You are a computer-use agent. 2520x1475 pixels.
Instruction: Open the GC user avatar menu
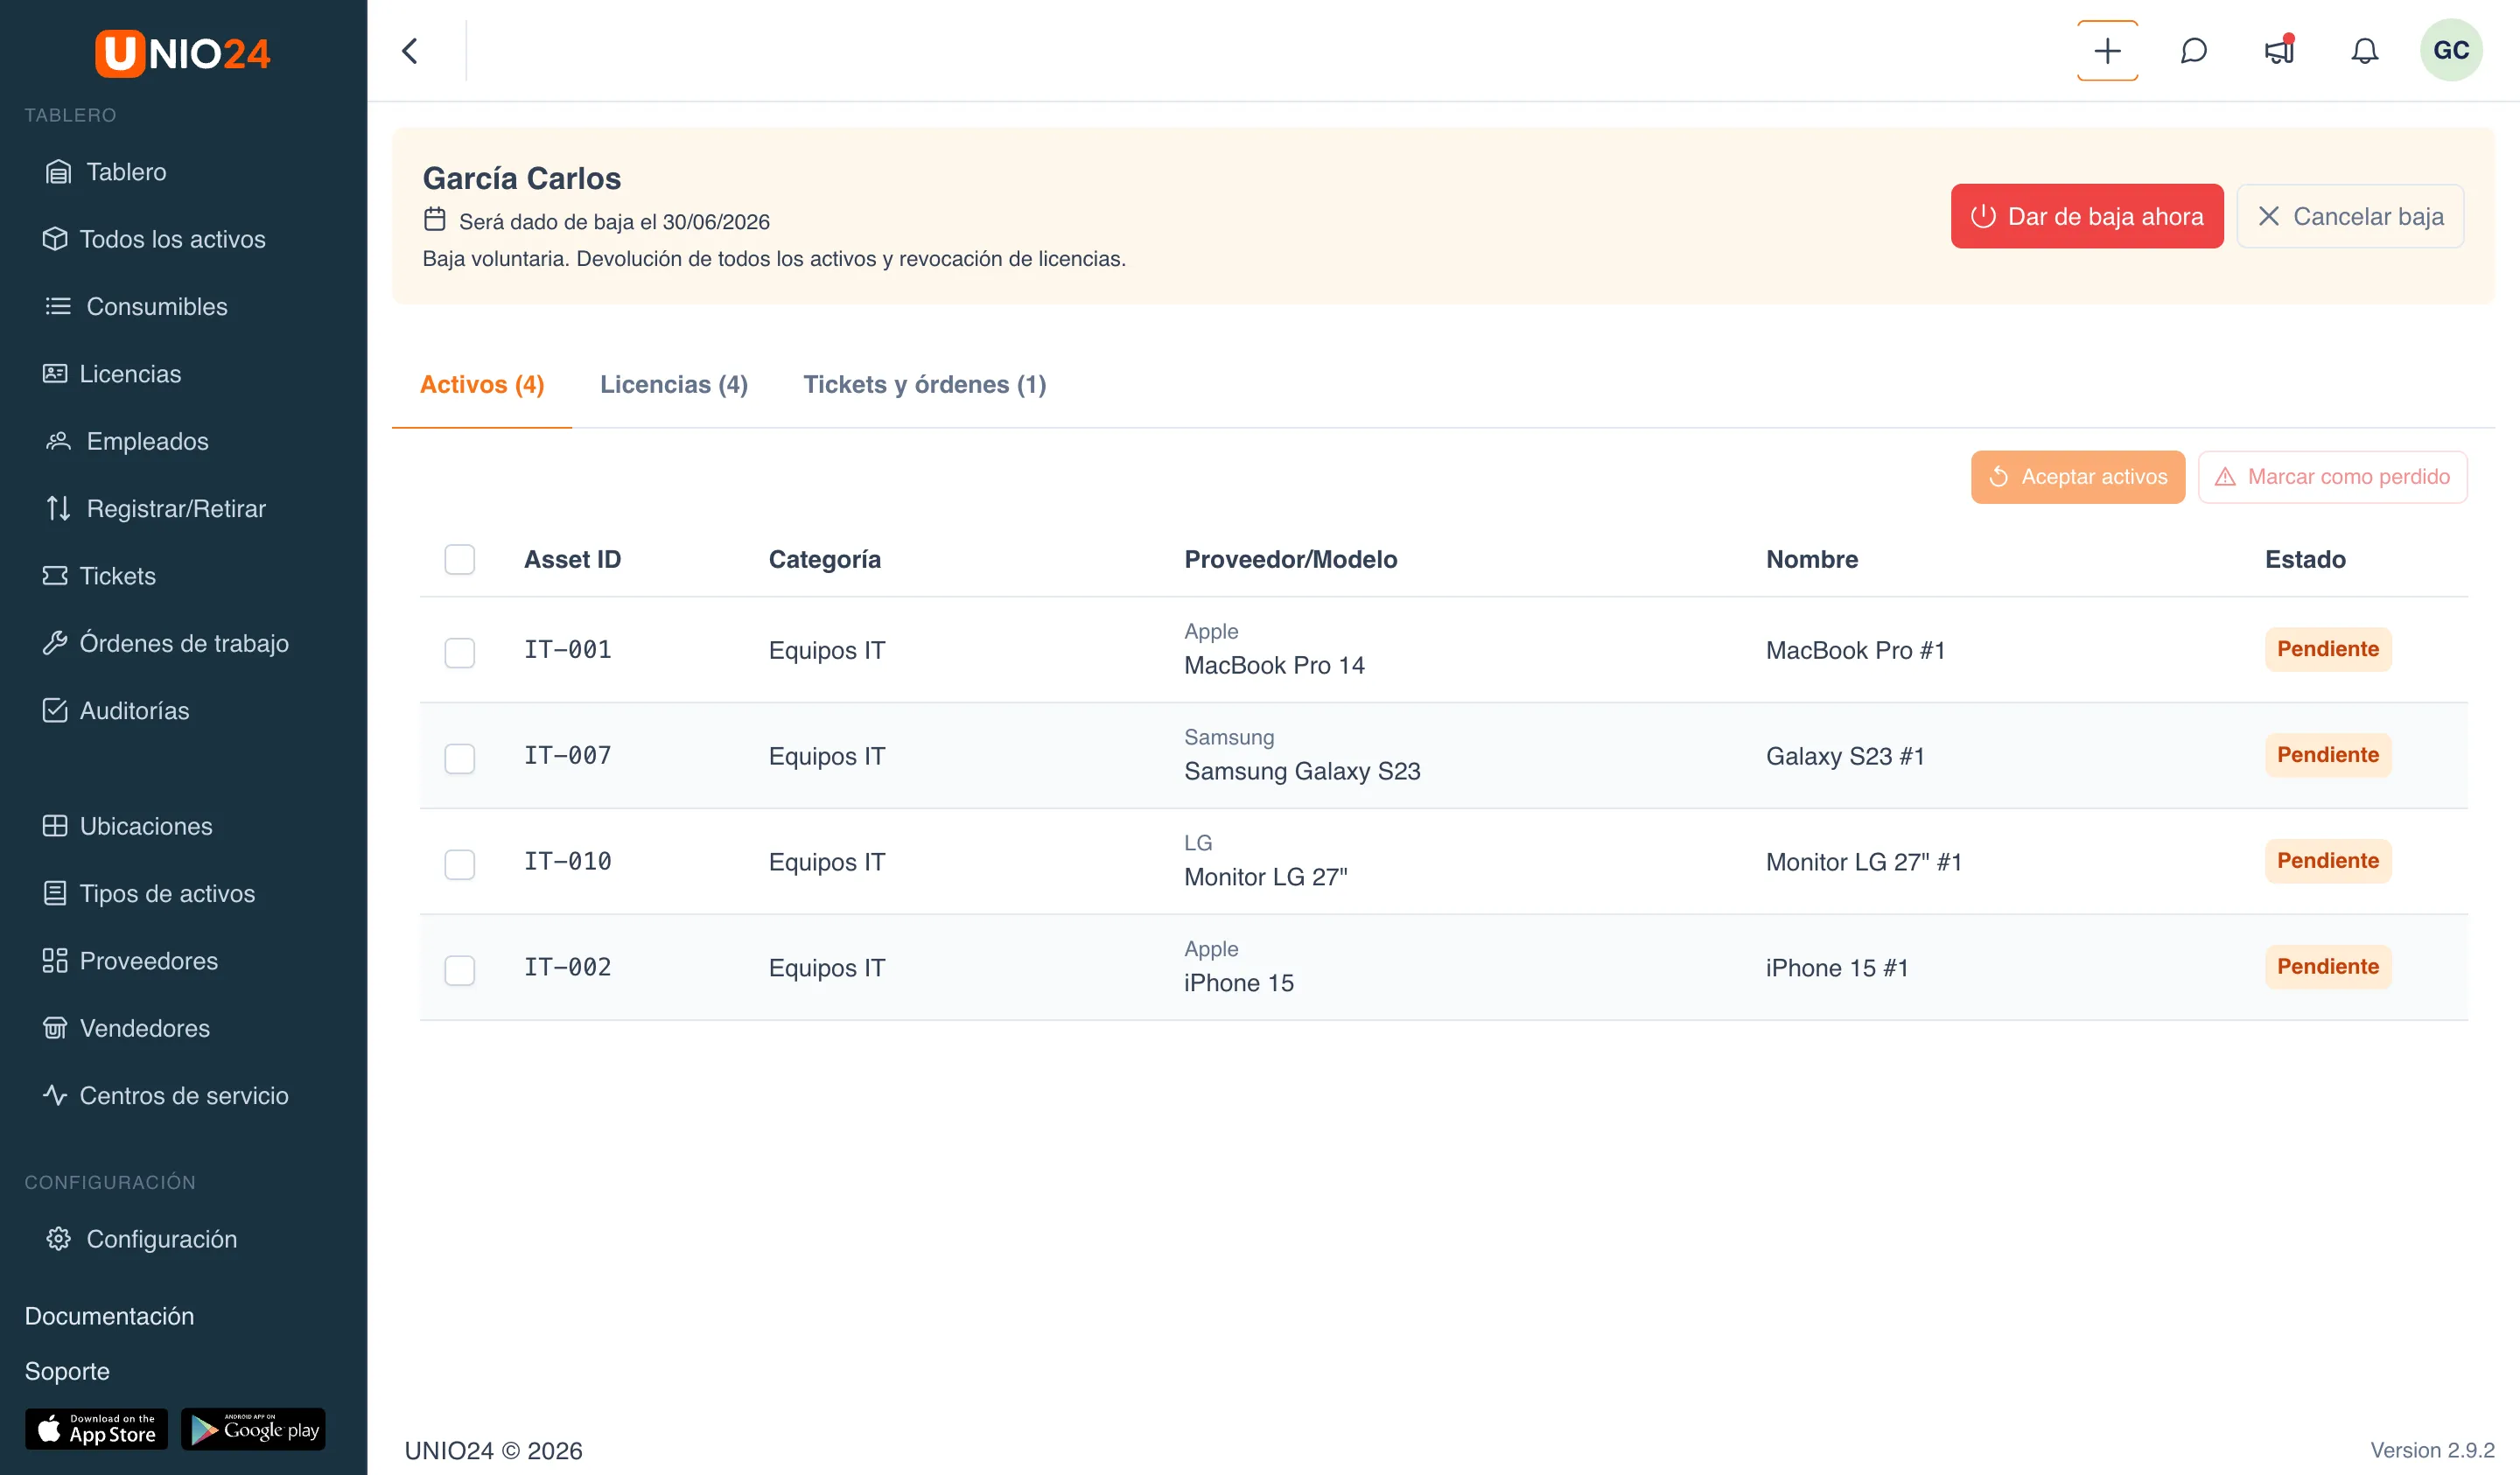click(x=2451, y=50)
